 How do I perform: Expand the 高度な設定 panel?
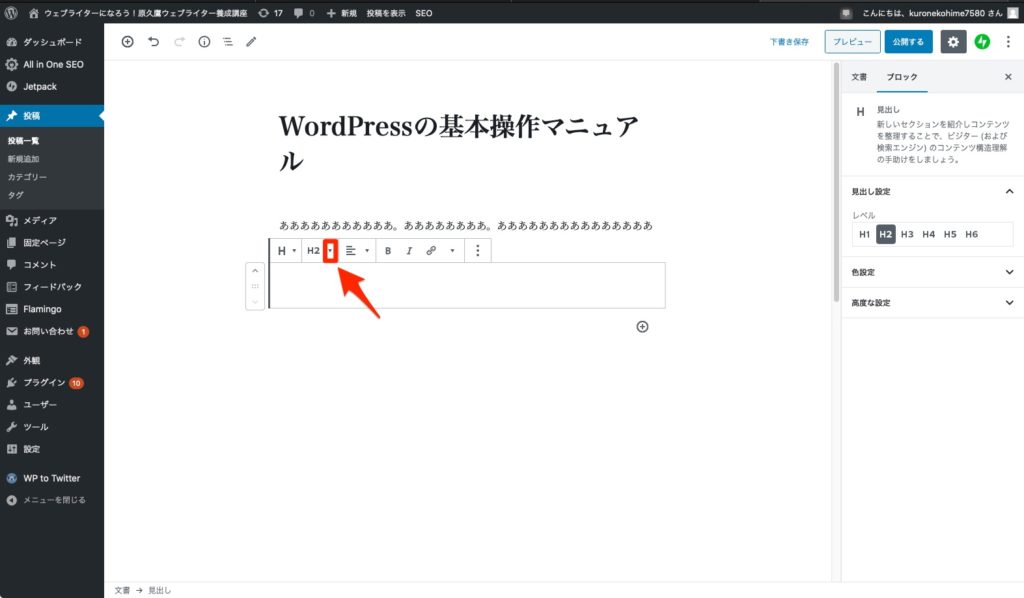click(932, 303)
